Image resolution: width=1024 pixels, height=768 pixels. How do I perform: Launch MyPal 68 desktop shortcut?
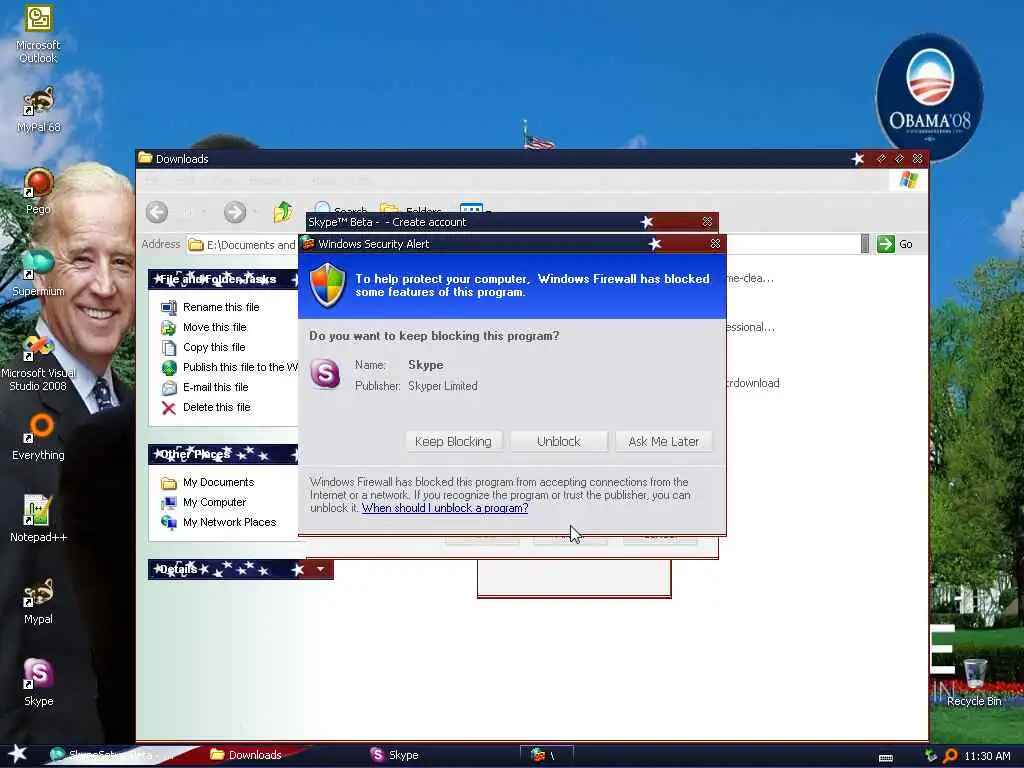pos(38,109)
